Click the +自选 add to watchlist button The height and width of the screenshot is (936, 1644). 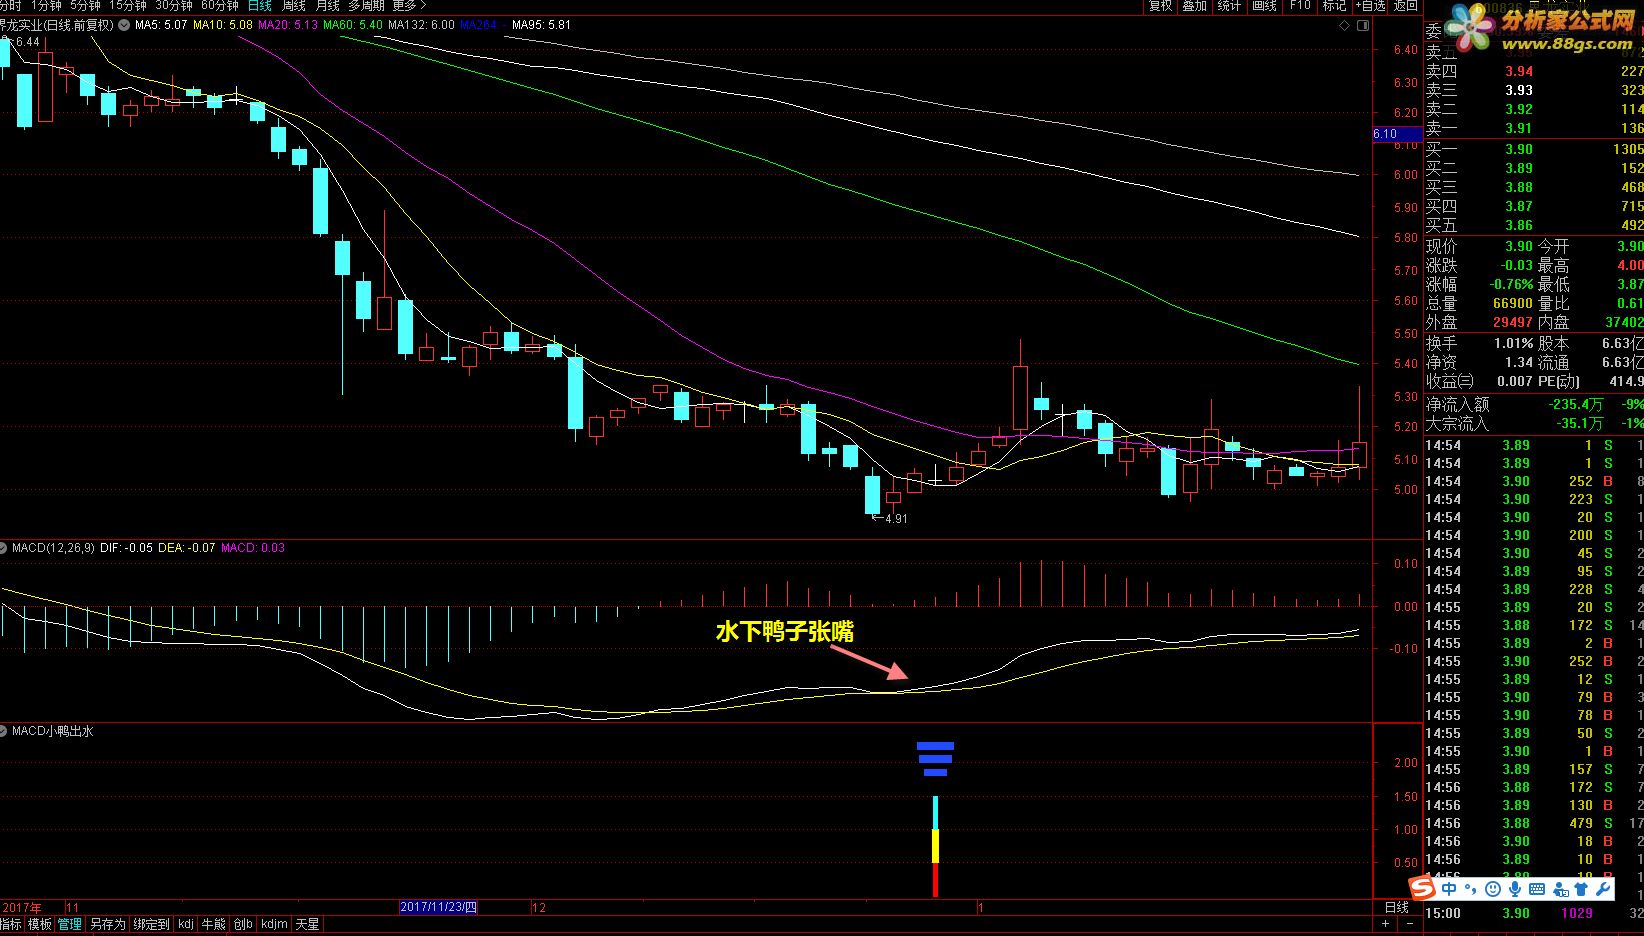tap(1370, 6)
